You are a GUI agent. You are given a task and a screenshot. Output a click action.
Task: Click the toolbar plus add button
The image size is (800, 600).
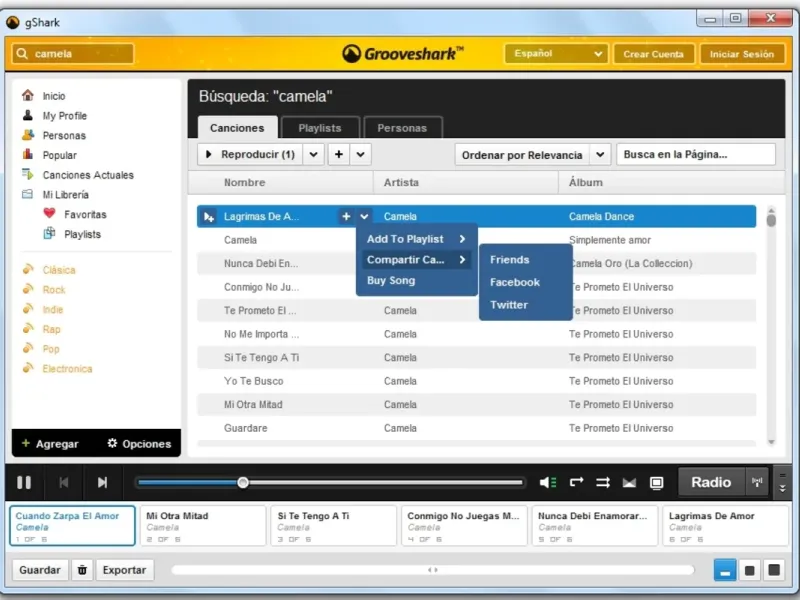(x=339, y=154)
